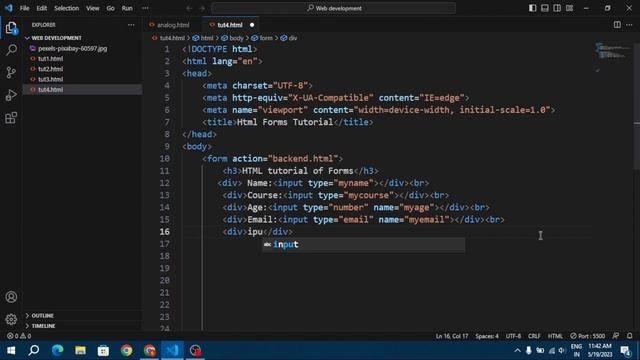This screenshot has width=640, height=360.
Task: Change indentation via Spaces: 4
Action: point(487,336)
